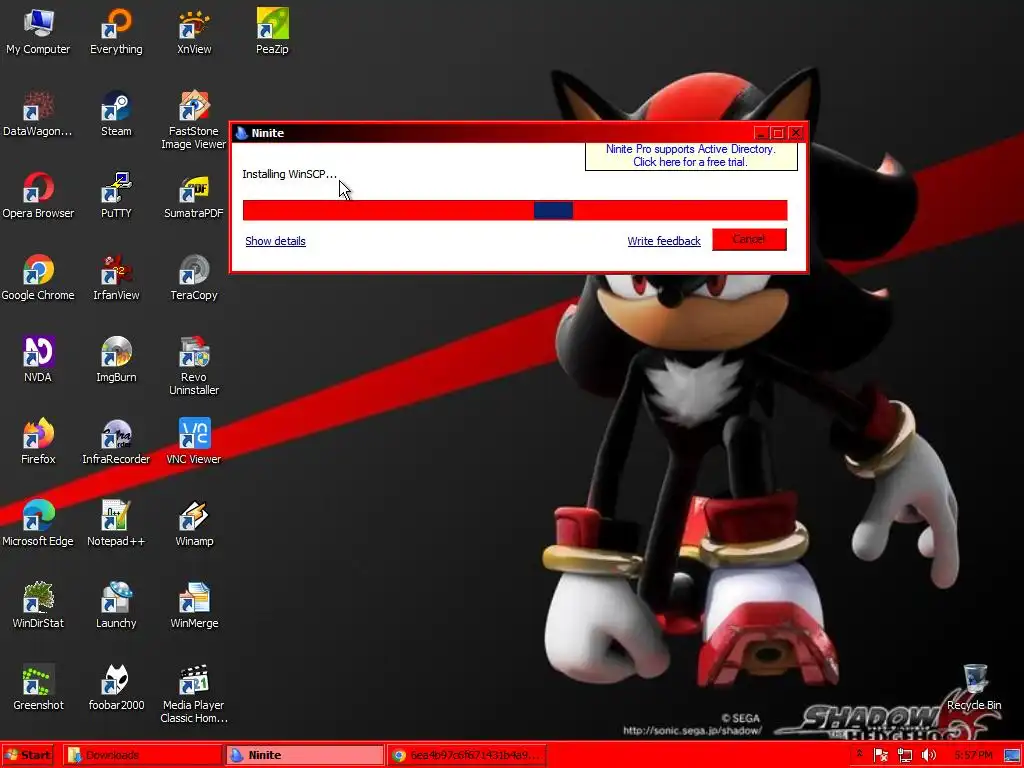
Task: Switch to the Downloads taskbar window
Action: tap(142, 756)
